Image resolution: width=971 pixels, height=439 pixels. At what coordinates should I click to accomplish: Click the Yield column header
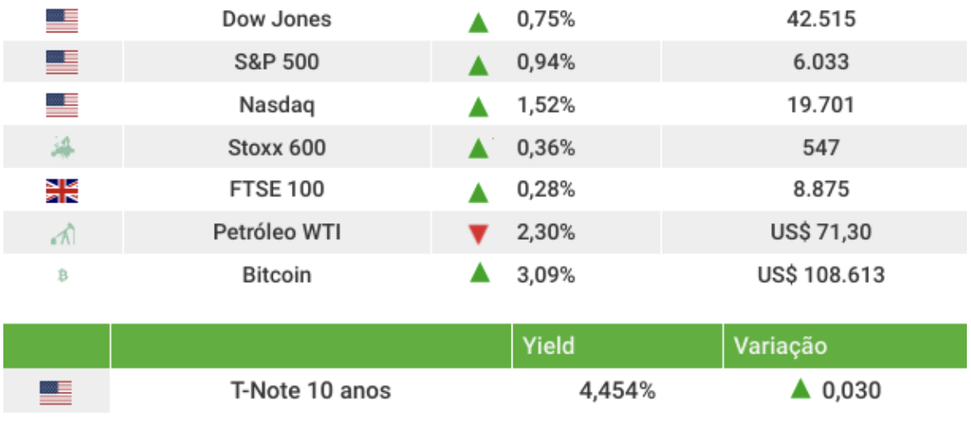pyautogui.click(x=548, y=346)
